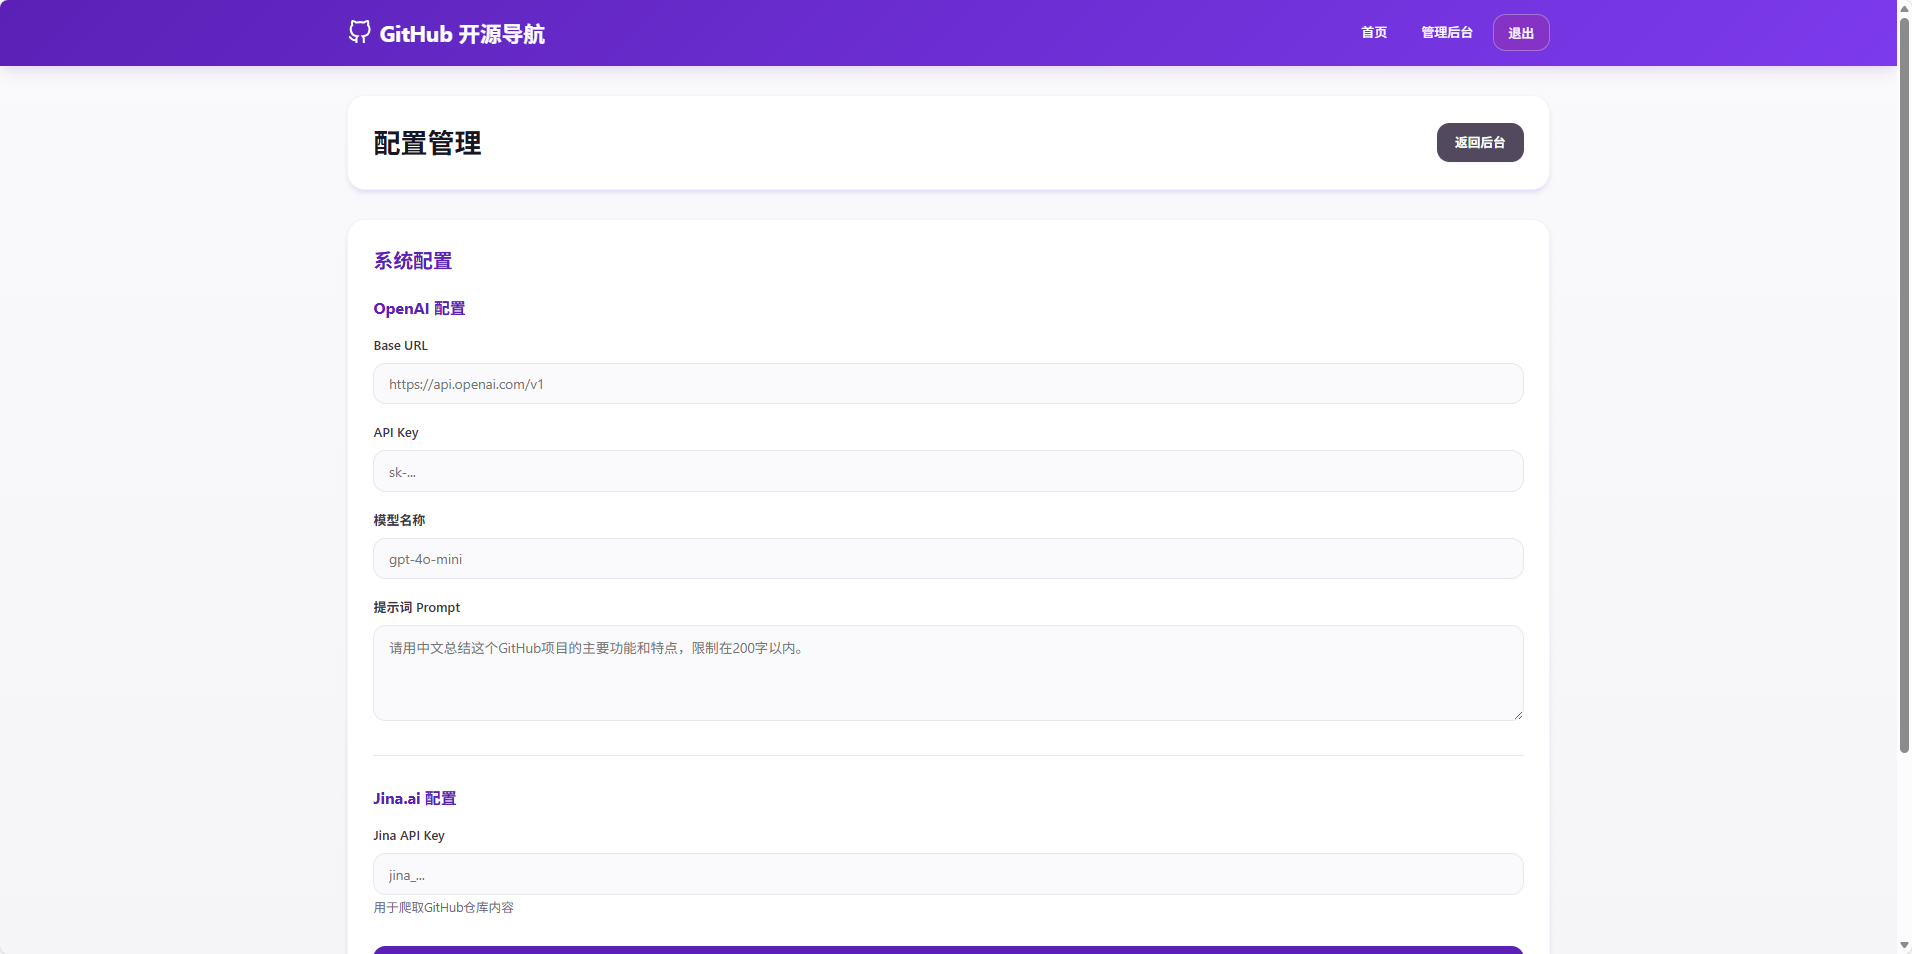
Task: Click the 提示词 Prompt label
Action: tap(416, 608)
